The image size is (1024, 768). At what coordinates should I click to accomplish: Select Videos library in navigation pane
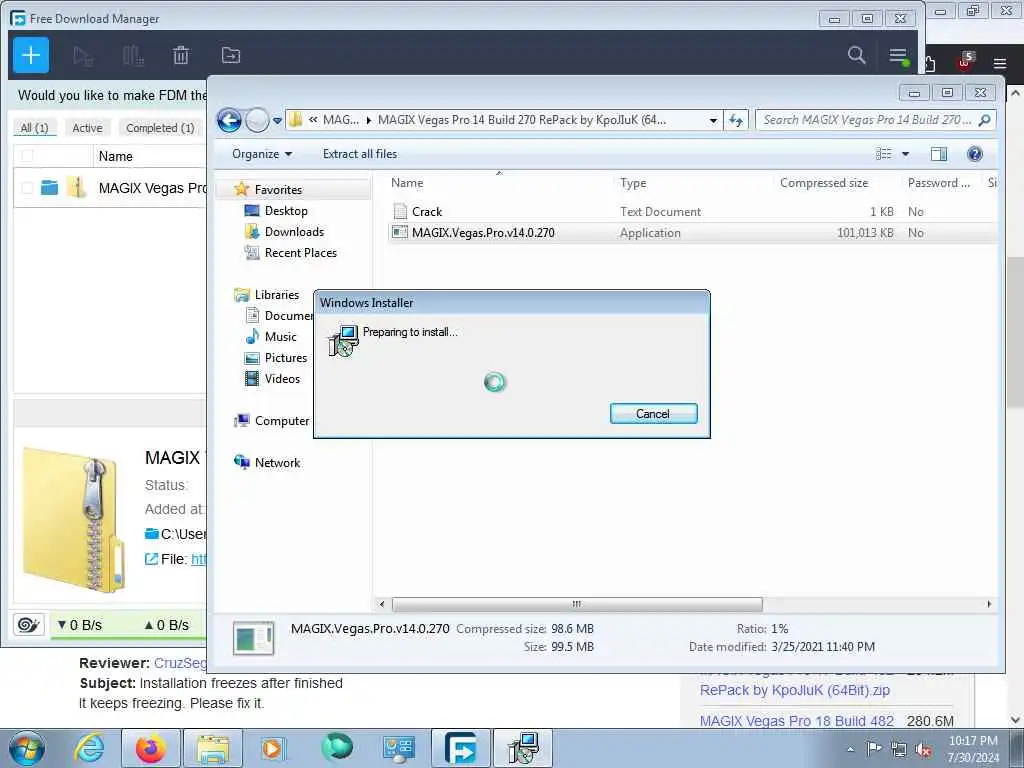282,378
